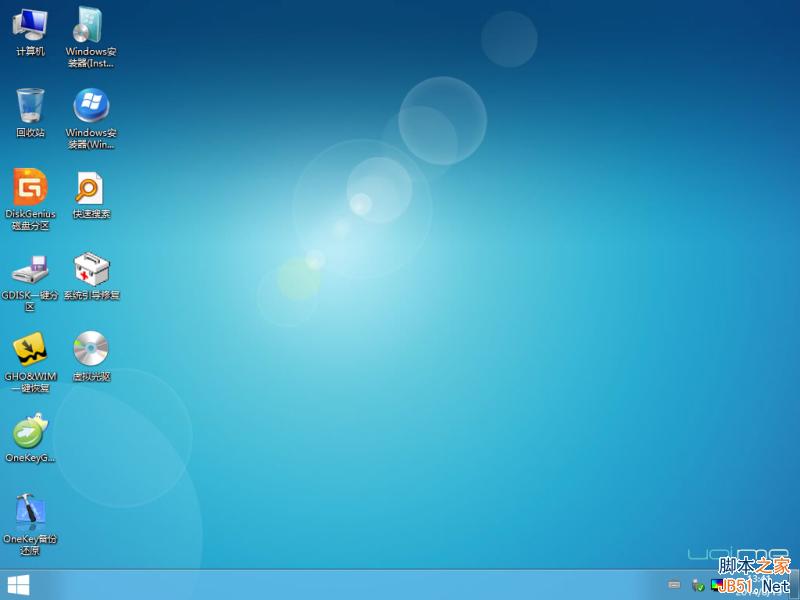Open DiskGenius 磁盘分区 icon
This screenshot has height=600, width=800.
click(x=30, y=199)
